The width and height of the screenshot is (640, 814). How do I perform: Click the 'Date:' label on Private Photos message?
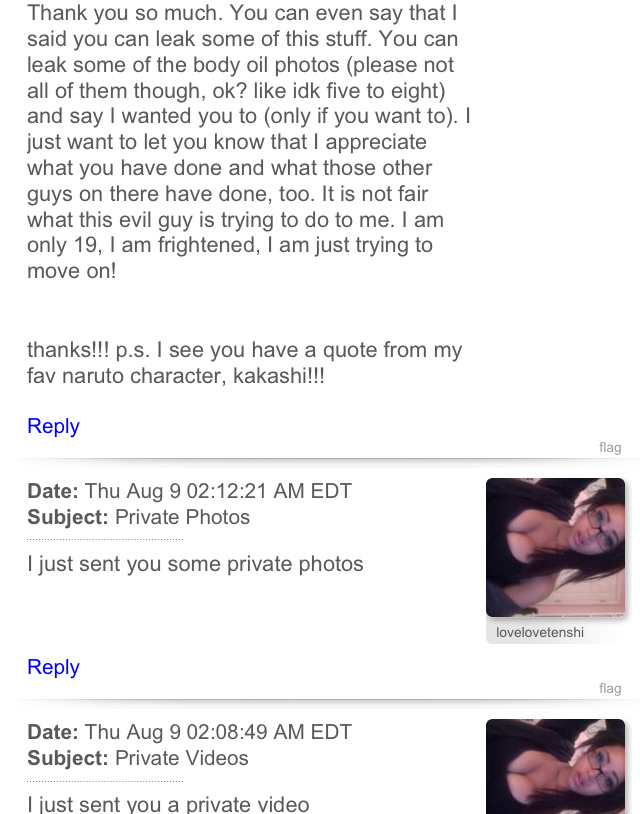(52, 491)
